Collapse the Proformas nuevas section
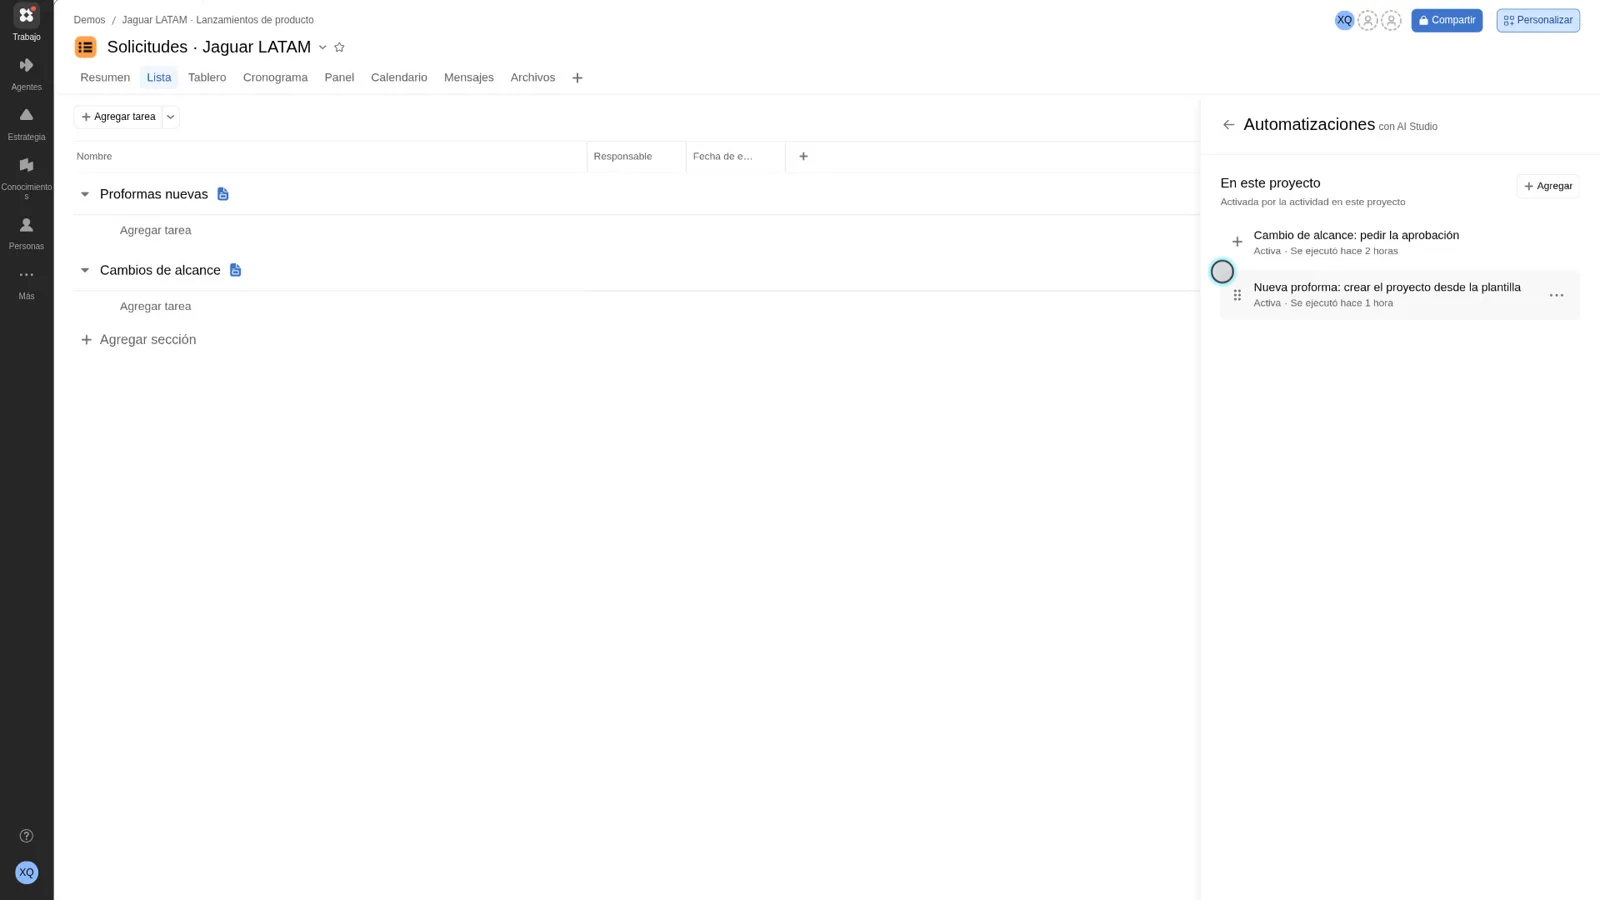 [x=85, y=194]
